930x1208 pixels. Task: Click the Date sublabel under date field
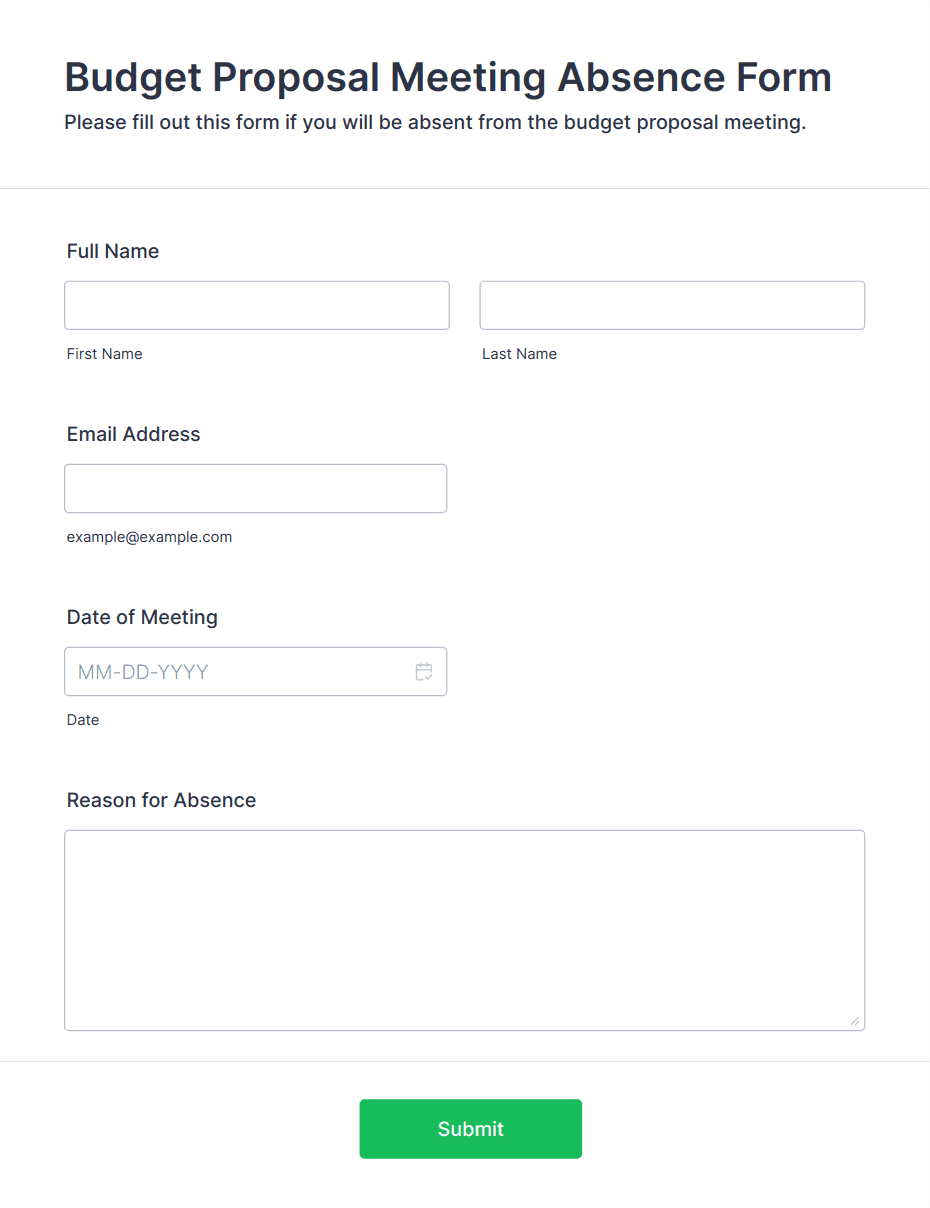(x=83, y=720)
